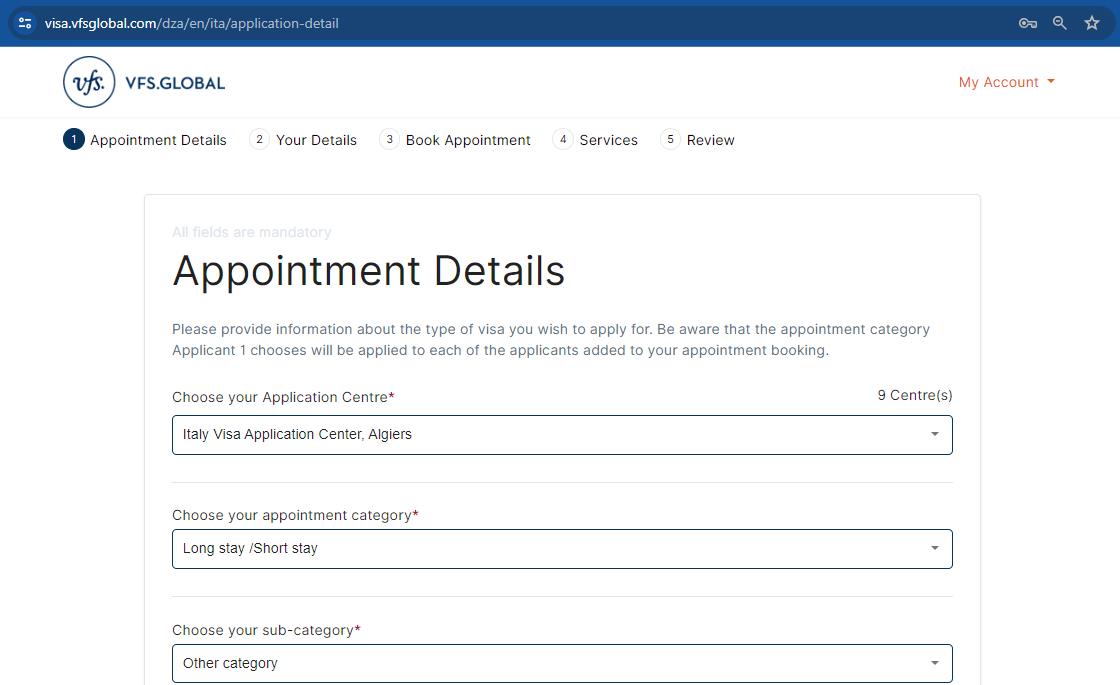This screenshot has height=685, width=1120.
Task: Click the step 3 Book Appointment circle
Action: [x=389, y=139]
